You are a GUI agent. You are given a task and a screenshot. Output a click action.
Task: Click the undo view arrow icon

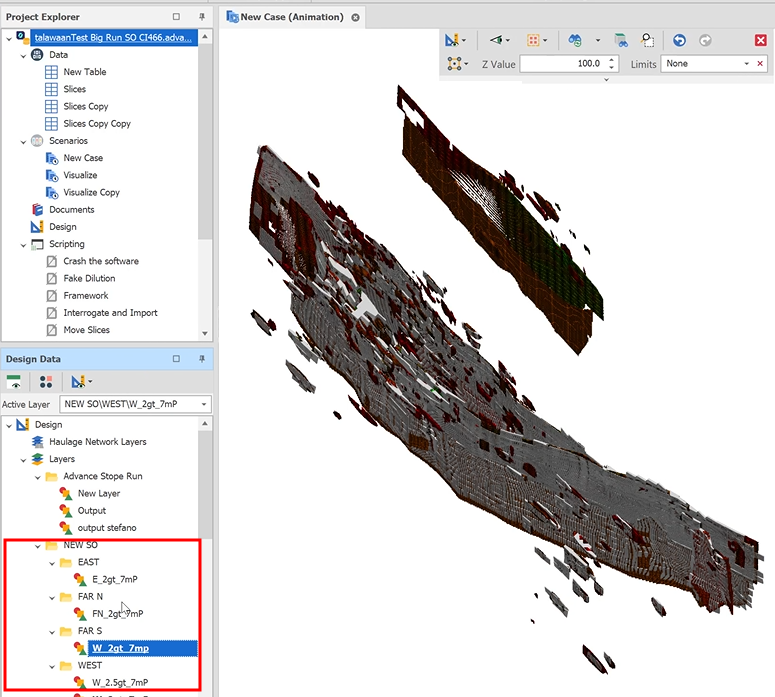coord(679,41)
